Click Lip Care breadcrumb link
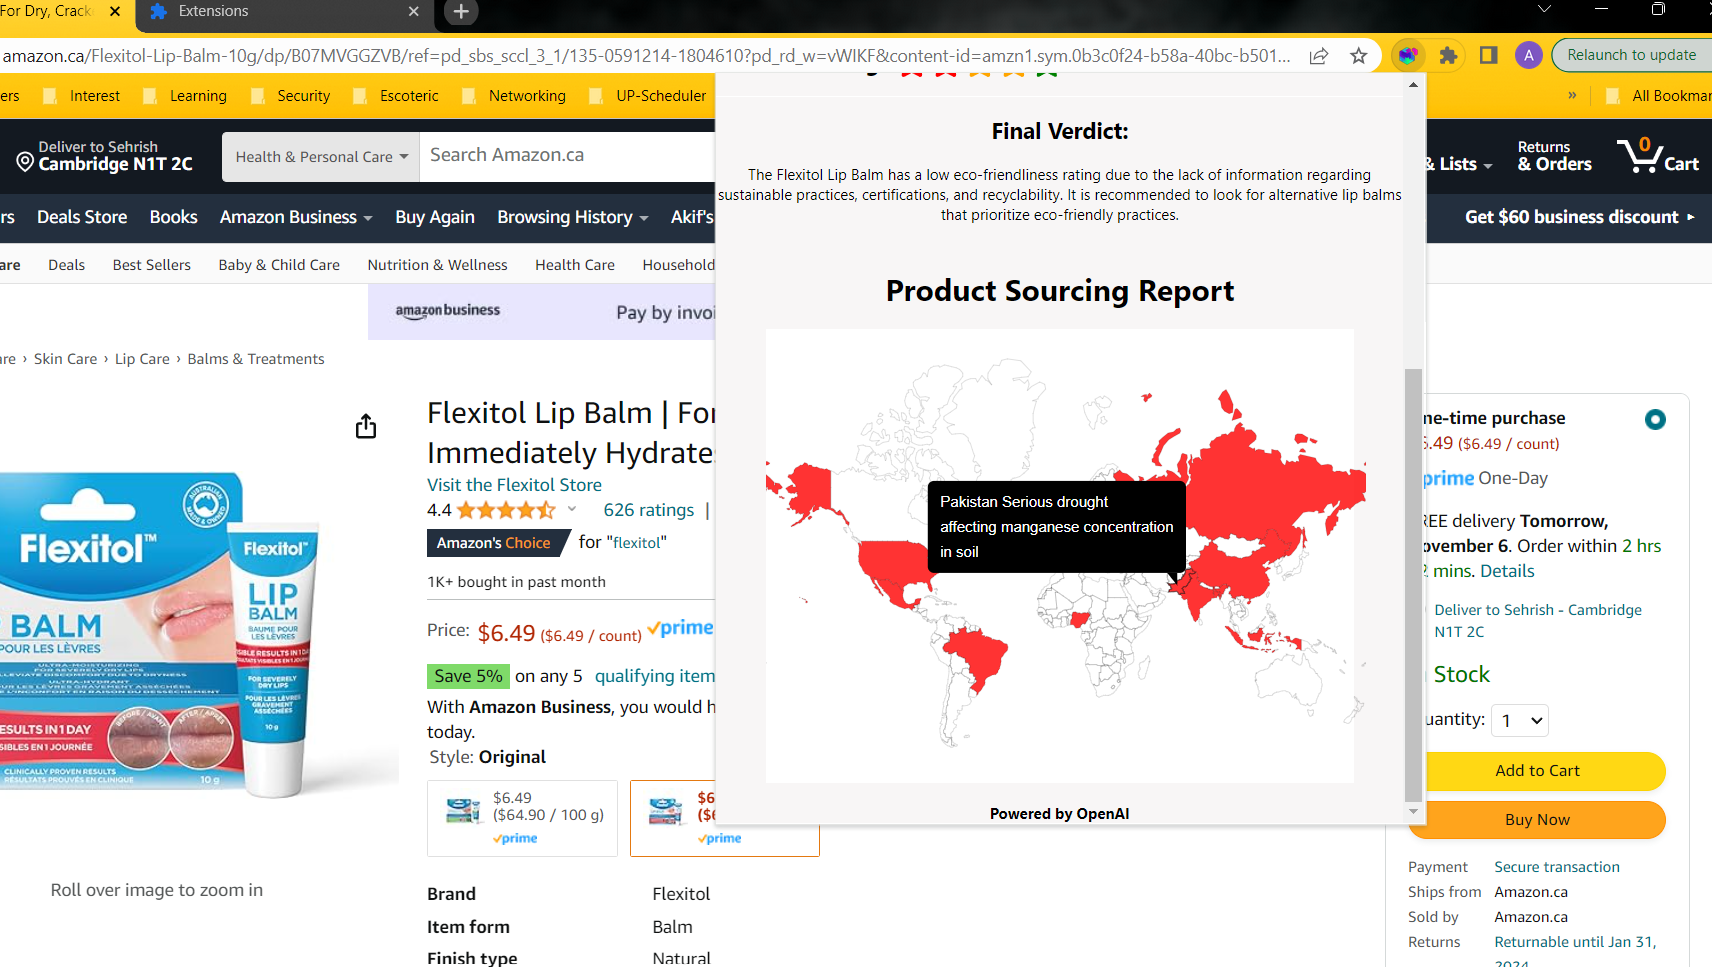Viewport: 1712px width, 967px height. 142,359
